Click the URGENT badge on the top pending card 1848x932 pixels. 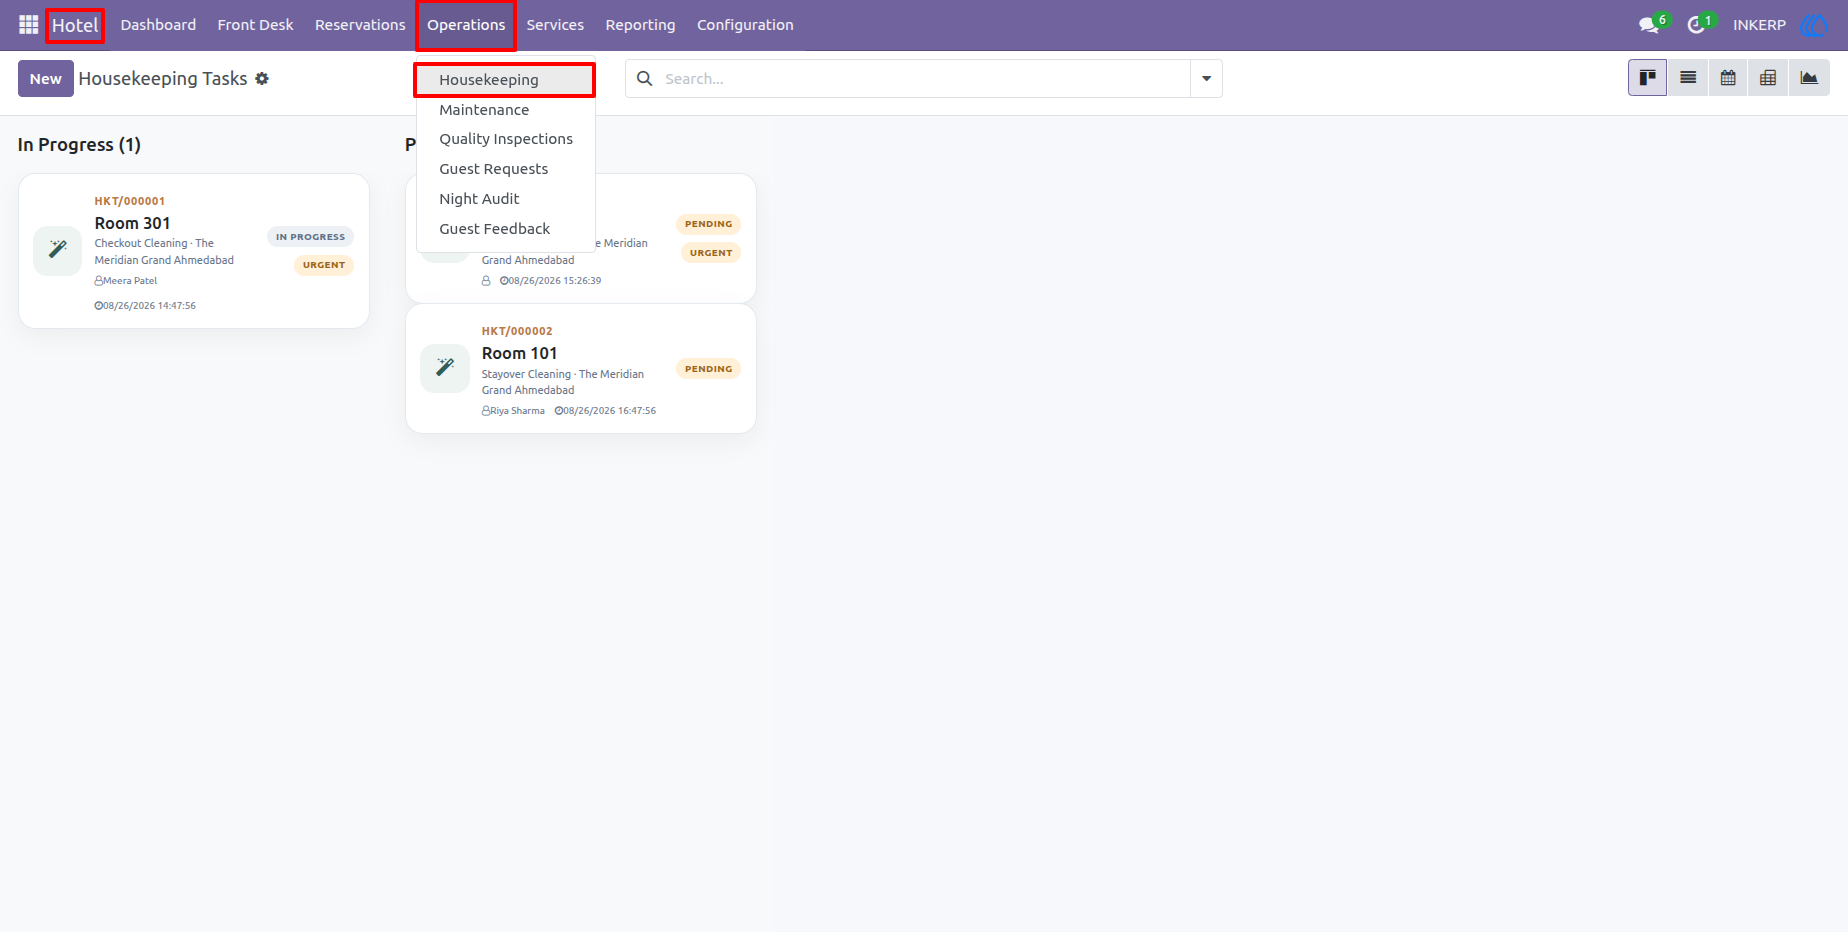tap(711, 253)
